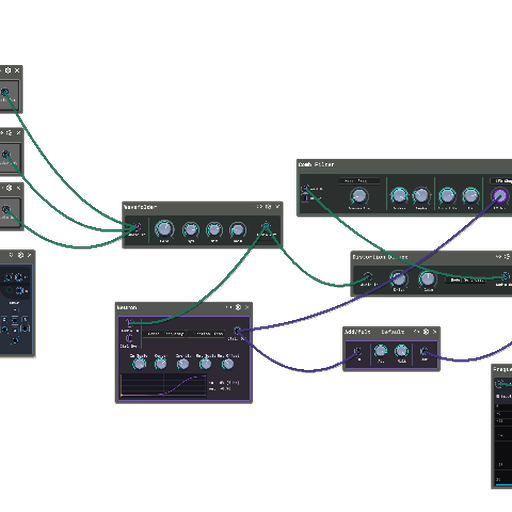
Task: Click the Comb Filter lower input port
Action: (305, 198)
